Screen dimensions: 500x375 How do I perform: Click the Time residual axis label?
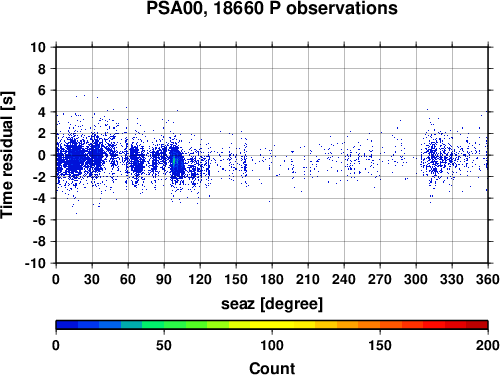7,155
